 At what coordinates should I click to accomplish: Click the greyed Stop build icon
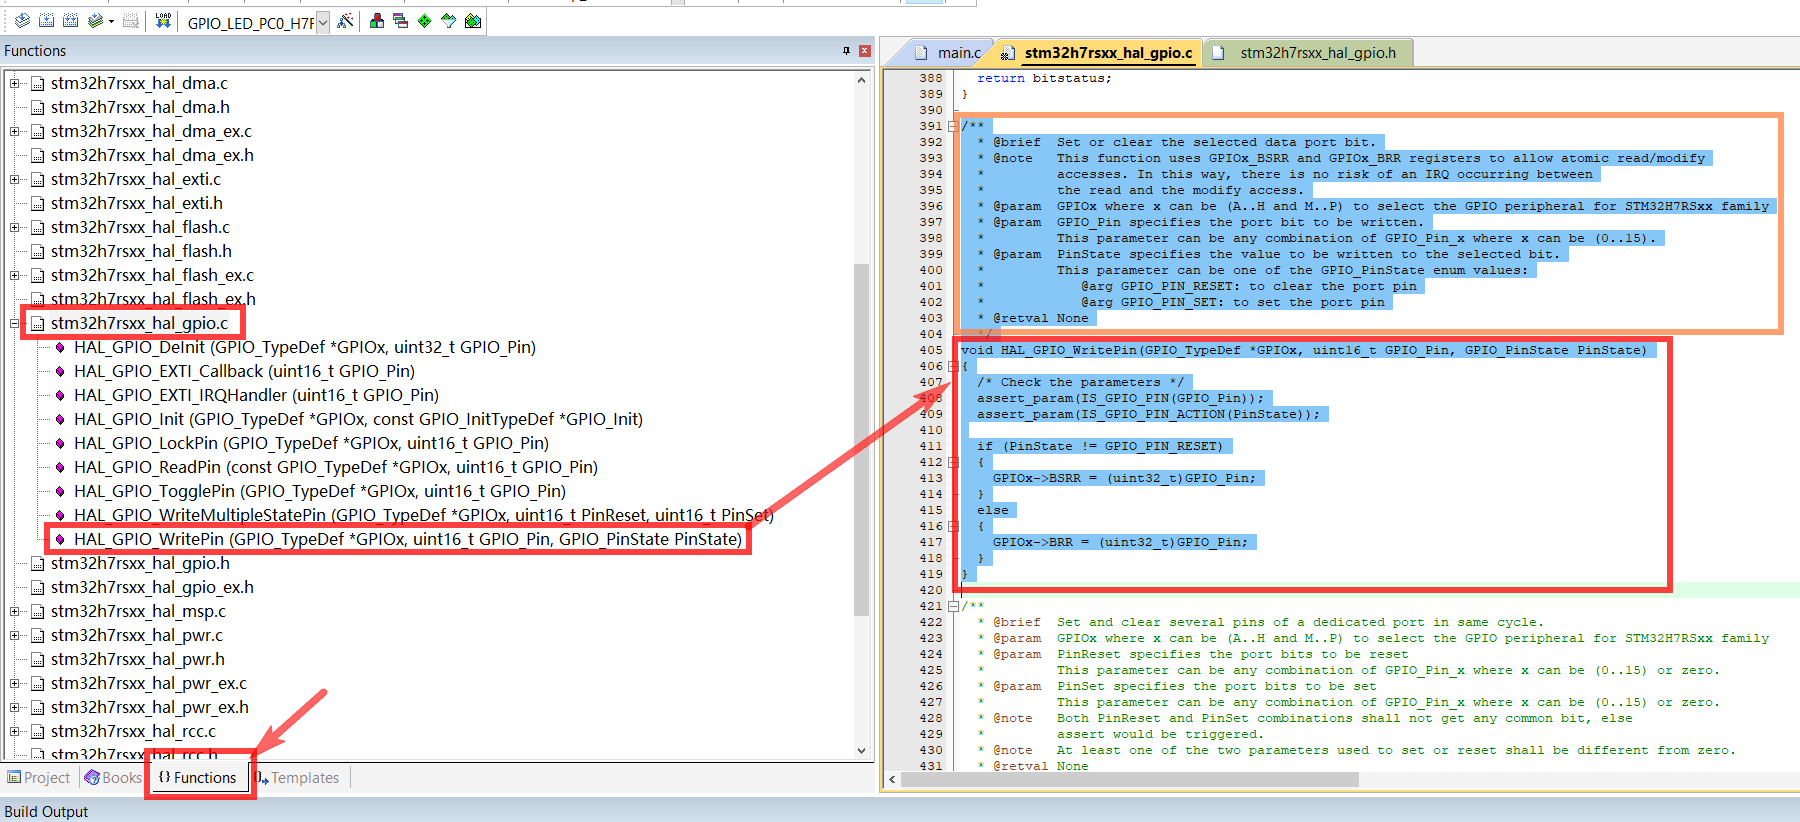point(130,21)
